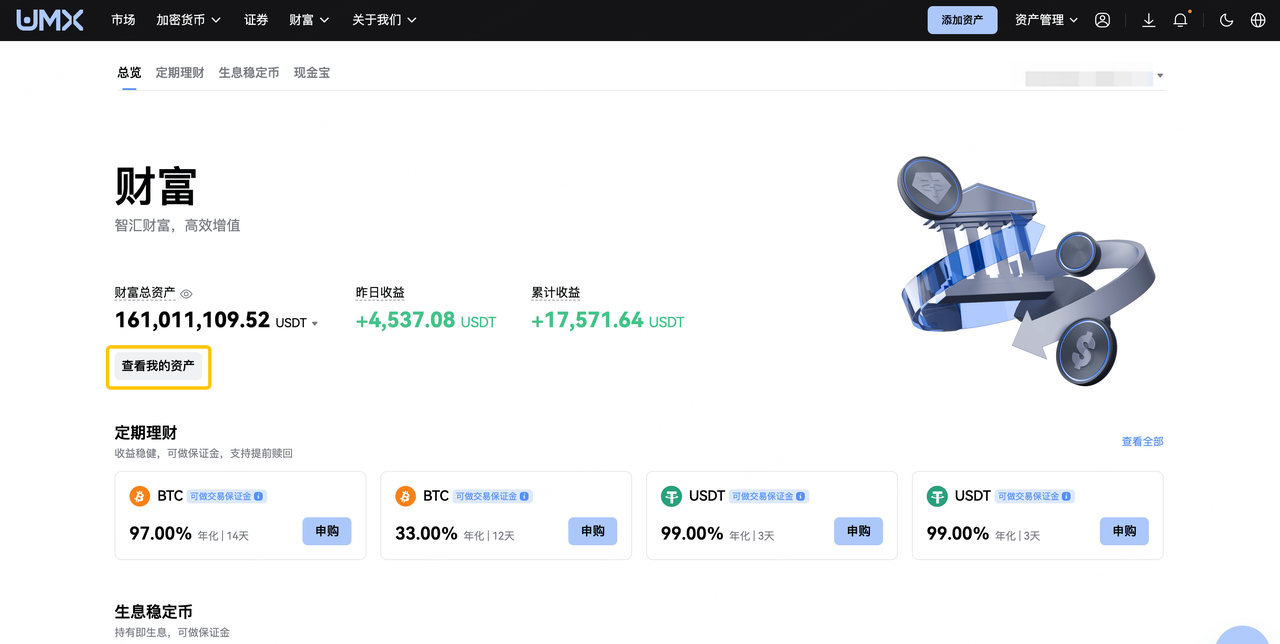The image size is (1280, 644).
Task: Click the first USDT coin icon at 99.00%
Action: pyautogui.click(x=671, y=496)
